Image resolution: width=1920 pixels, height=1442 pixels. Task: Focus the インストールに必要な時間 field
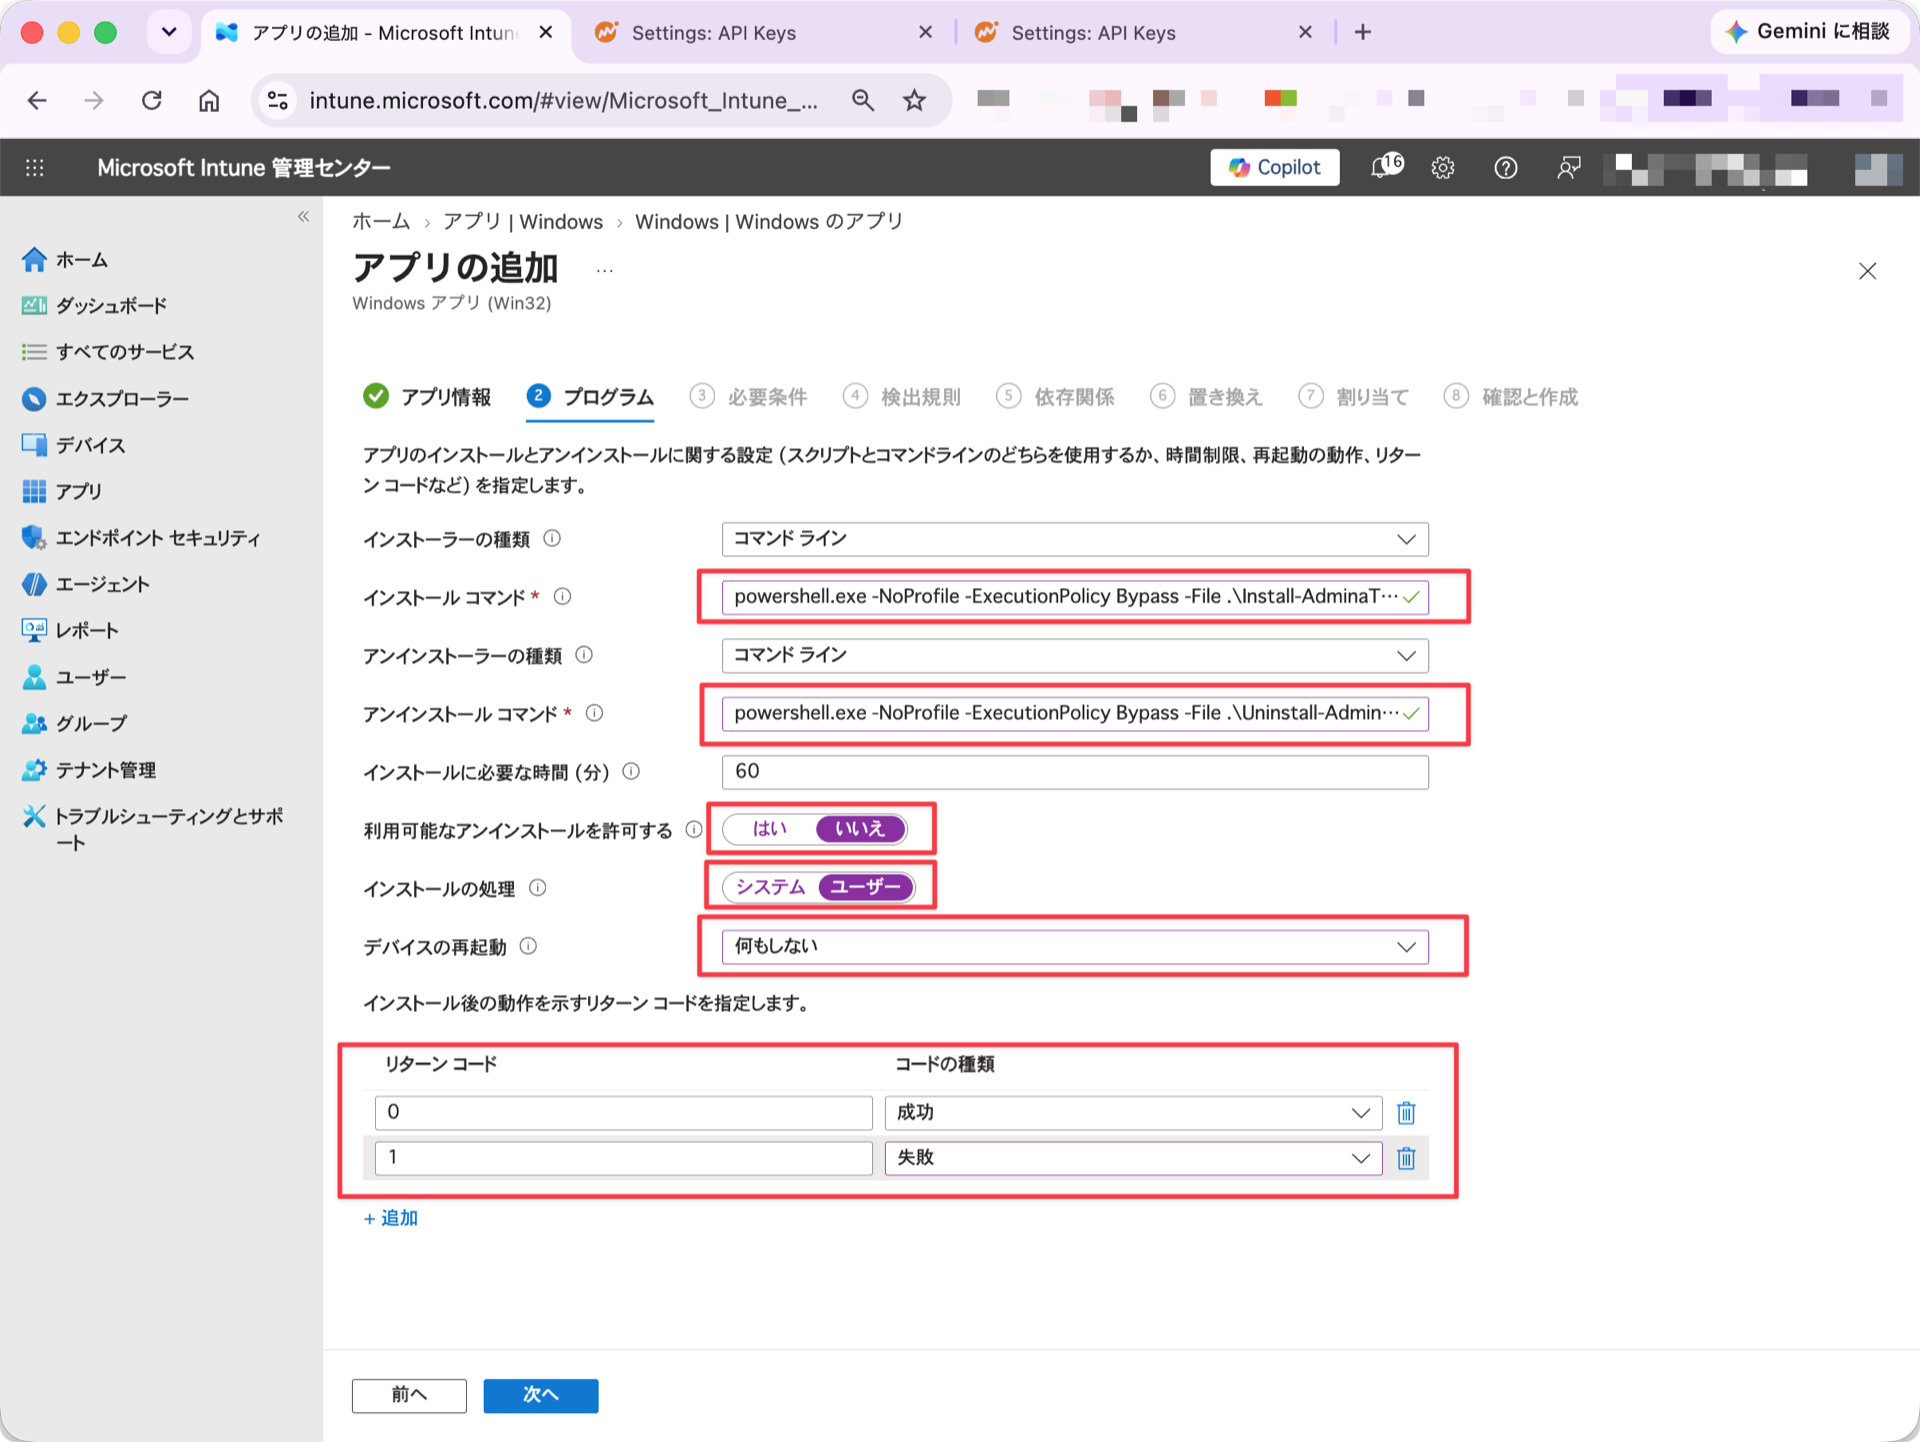coord(1075,772)
